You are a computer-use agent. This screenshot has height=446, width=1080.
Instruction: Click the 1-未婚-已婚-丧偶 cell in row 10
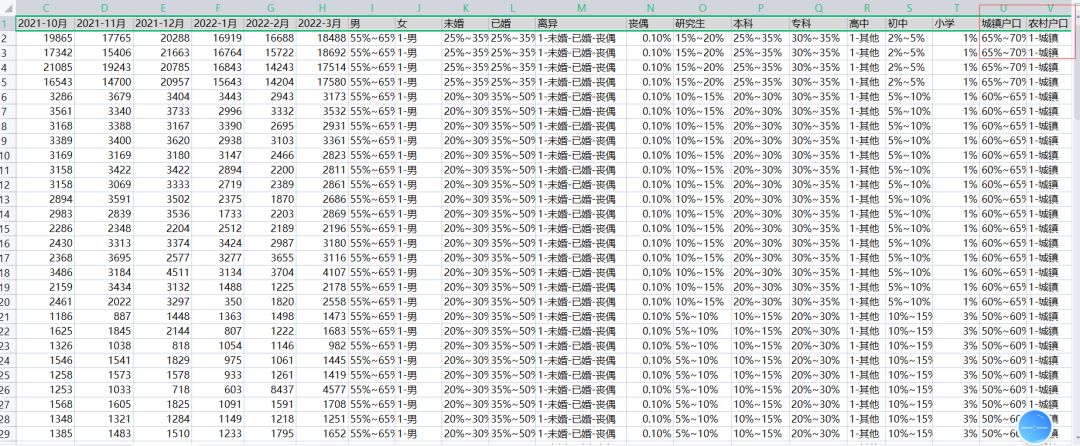581,155
